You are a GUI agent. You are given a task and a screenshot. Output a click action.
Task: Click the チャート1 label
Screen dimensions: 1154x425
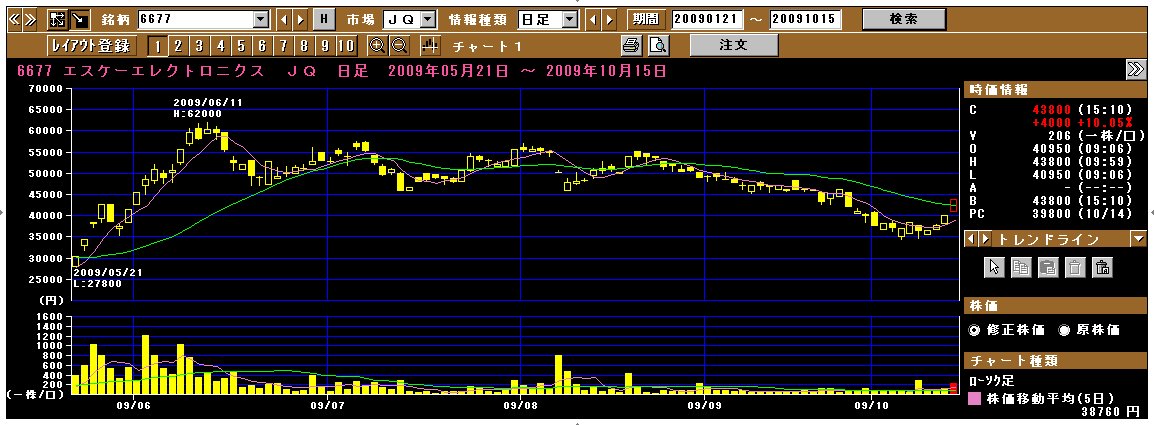point(487,46)
